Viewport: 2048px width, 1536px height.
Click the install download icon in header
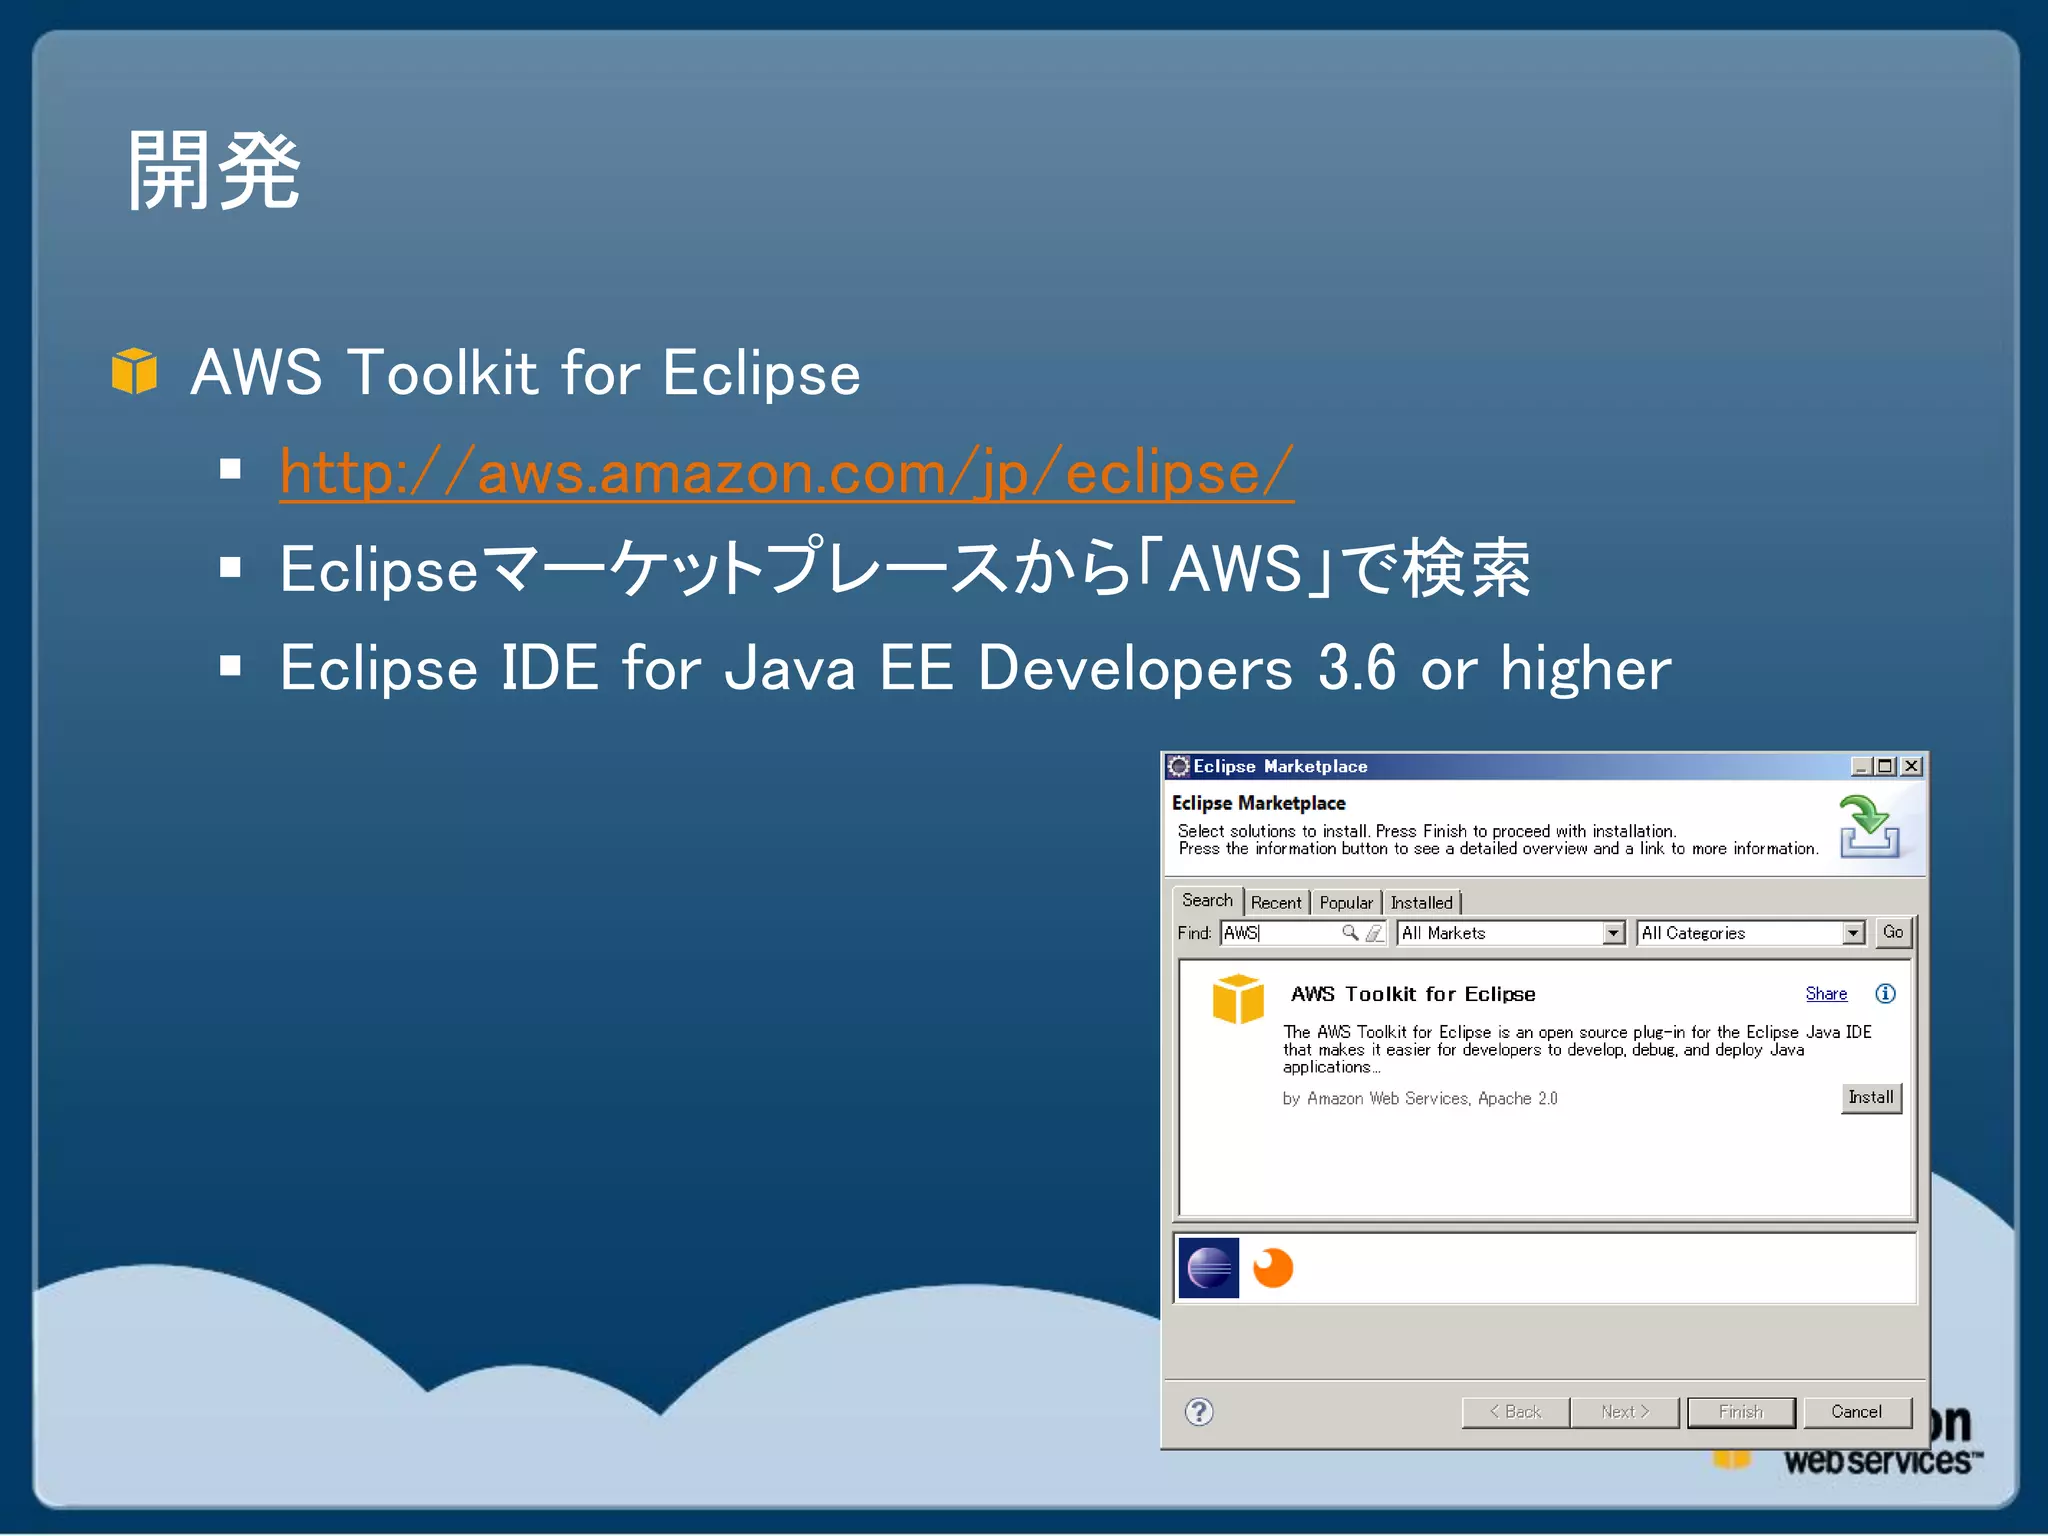pyautogui.click(x=1870, y=826)
